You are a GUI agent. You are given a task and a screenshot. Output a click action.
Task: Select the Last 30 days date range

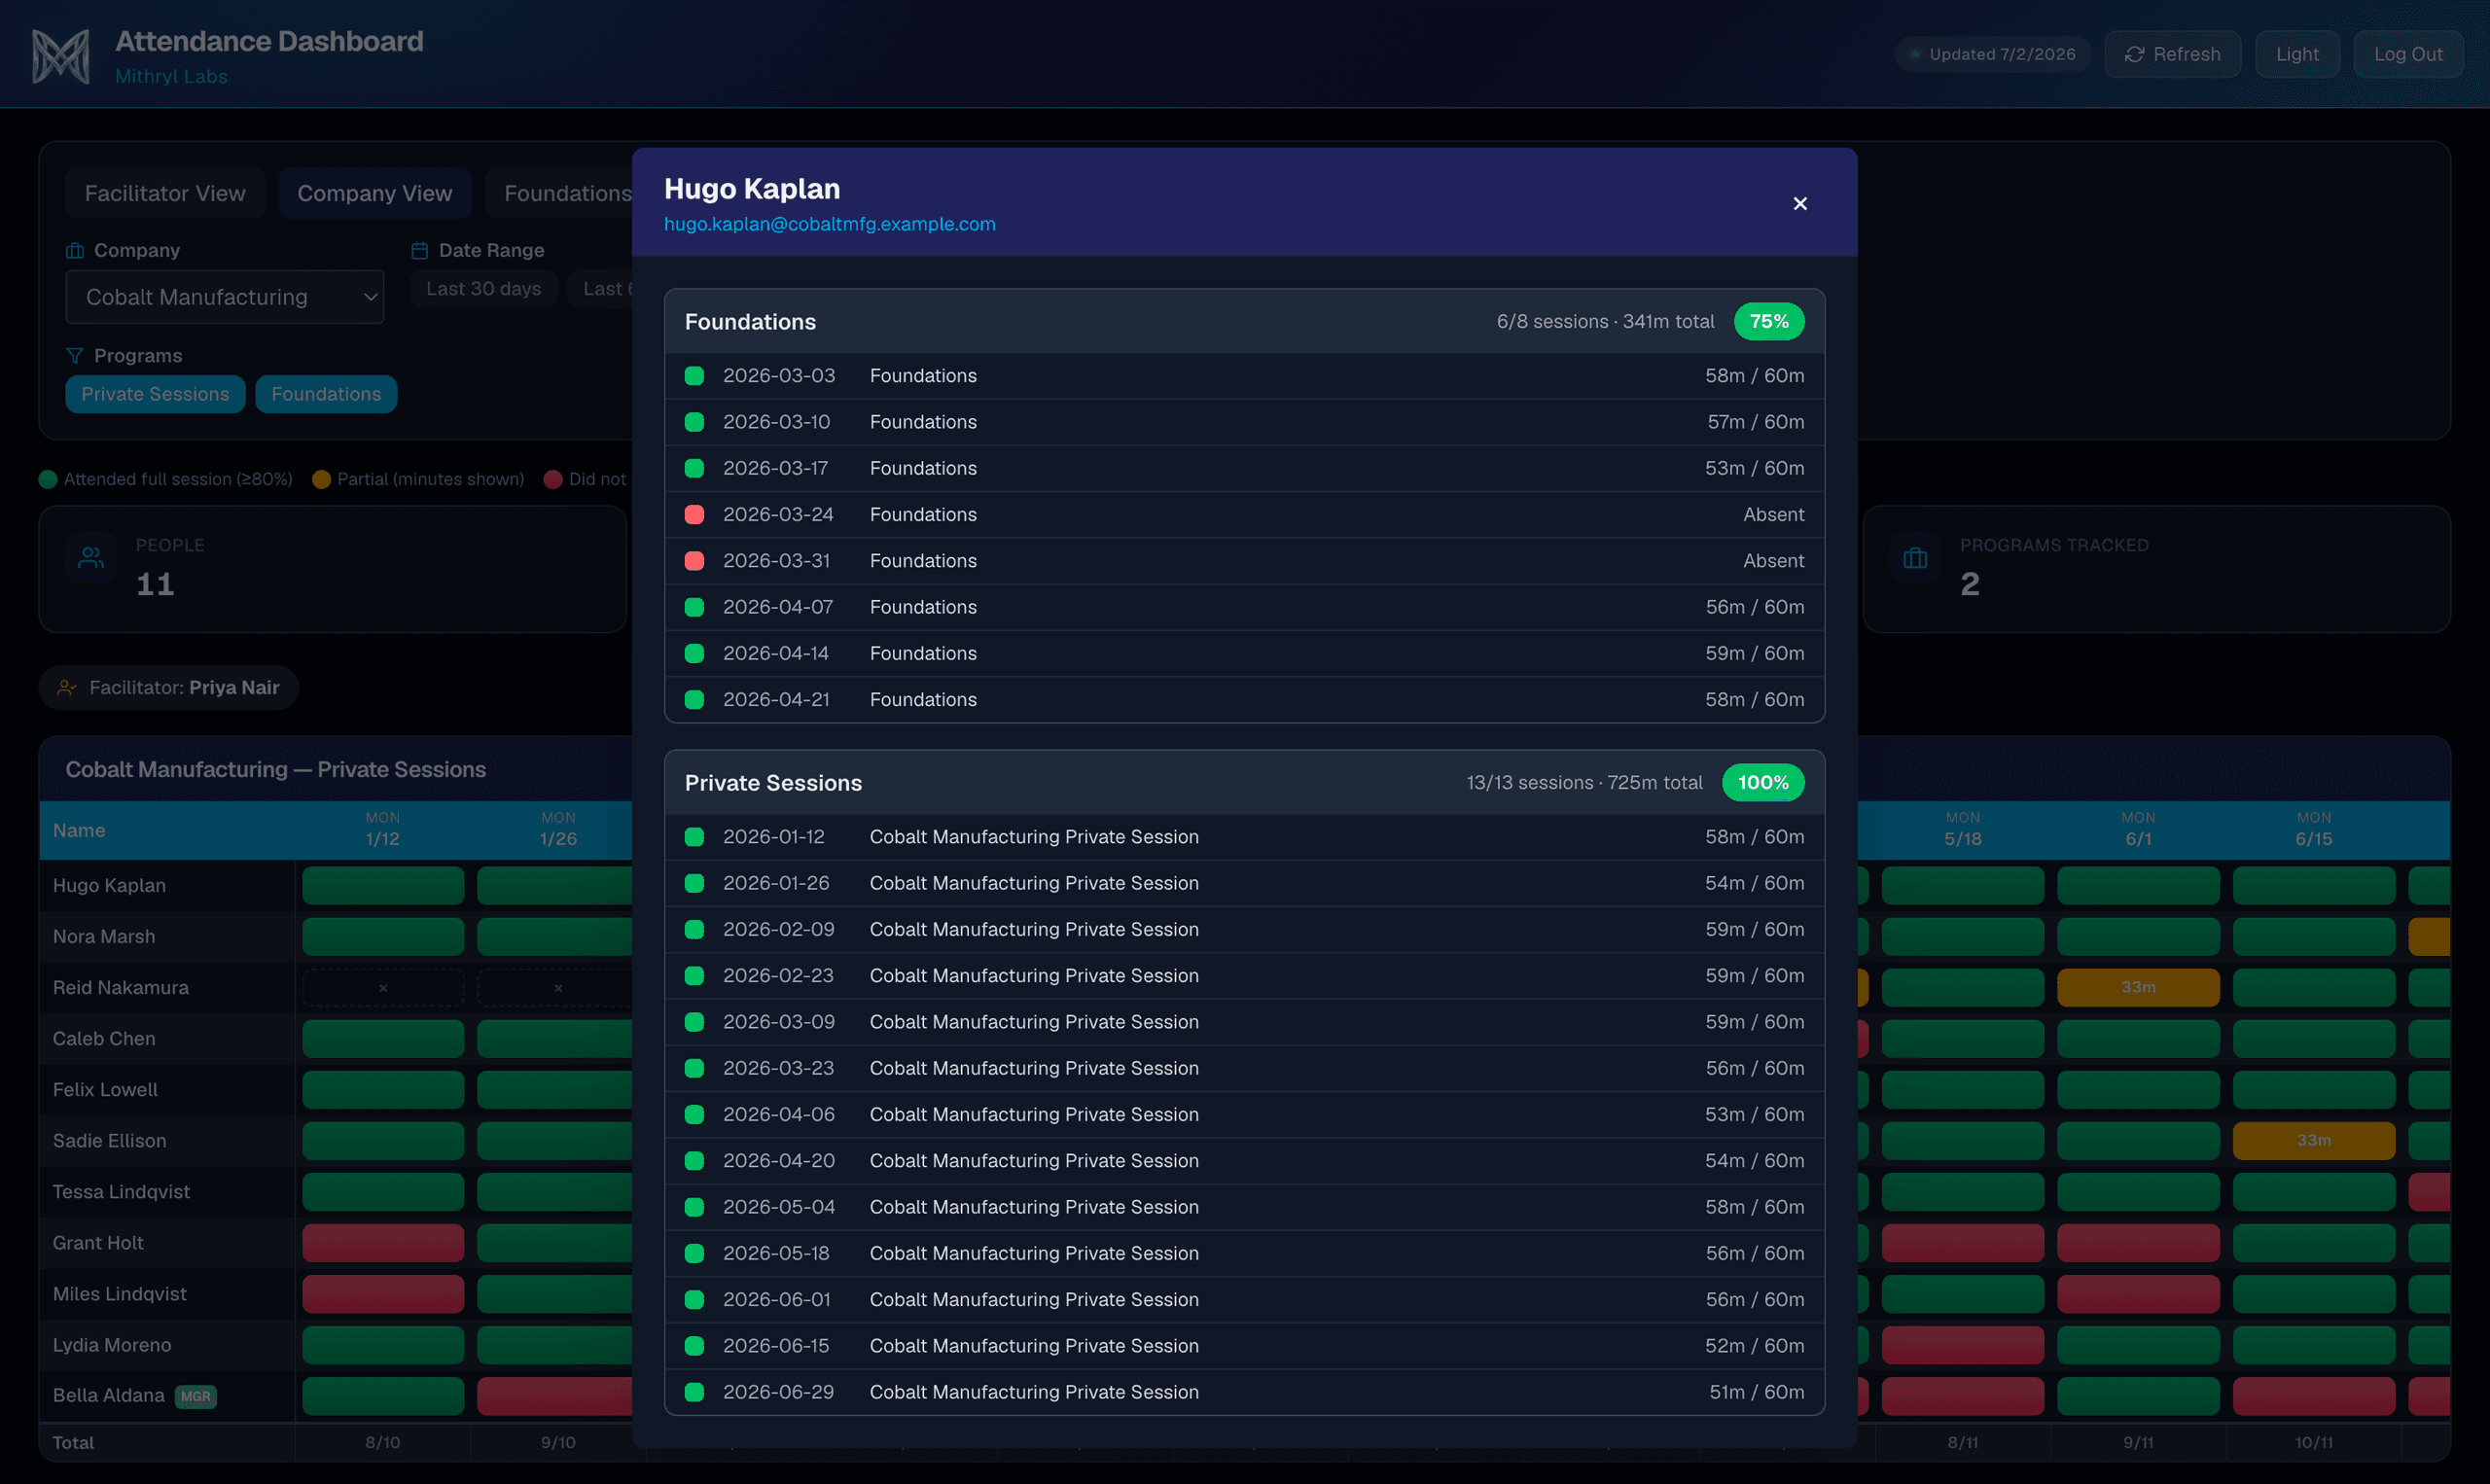coord(484,289)
